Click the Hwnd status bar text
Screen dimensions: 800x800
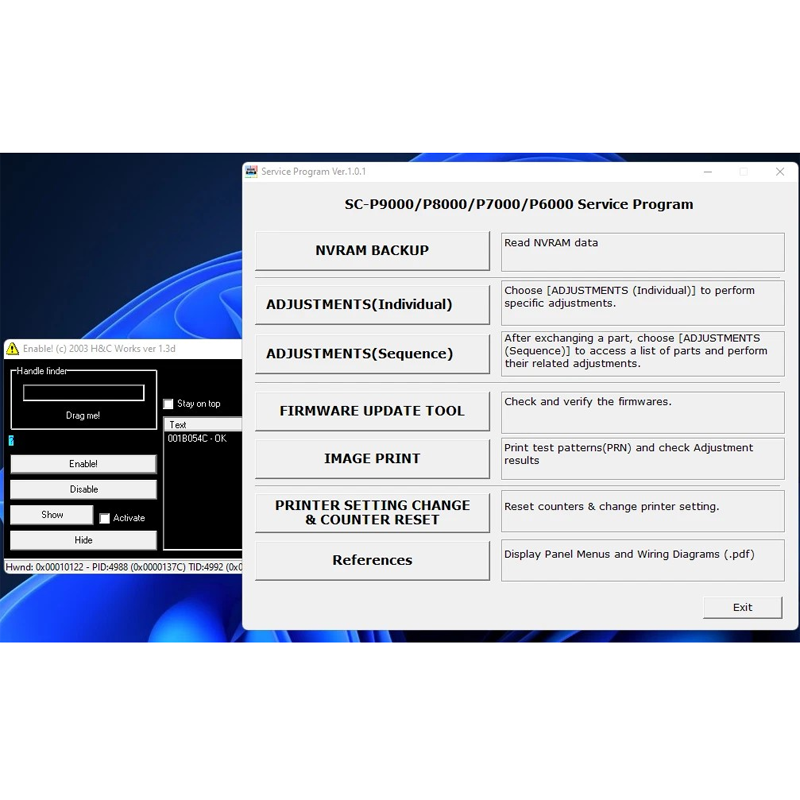[123, 567]
